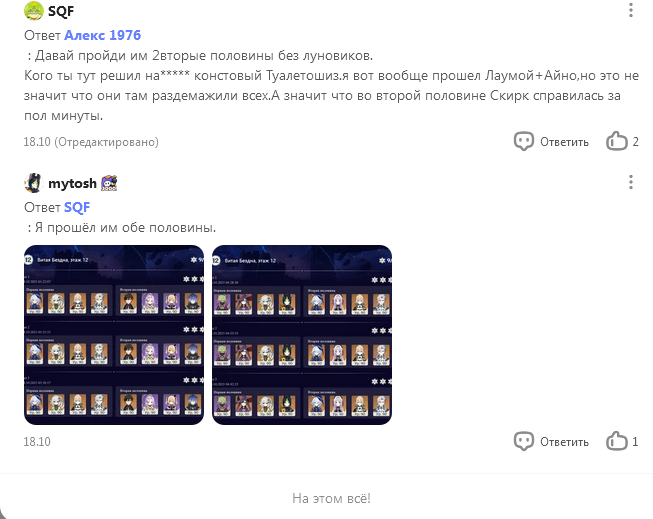653x519 pixels.
Task: Open the Алекс 1976 profile link
Action: pos(102,35)
